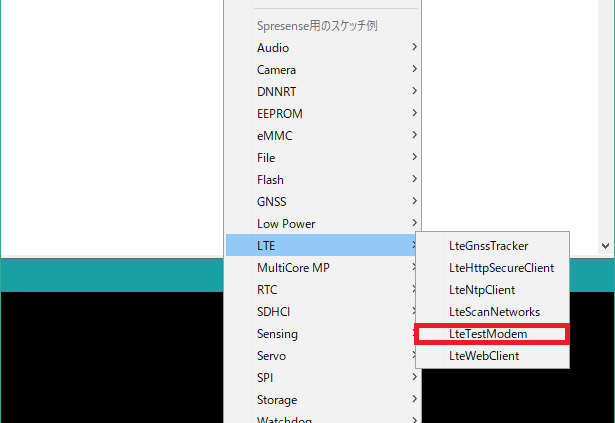This screenshot has width=615, height=423.
Task: Open the RTC examples submenu
Action: click(x=321, y=289)
